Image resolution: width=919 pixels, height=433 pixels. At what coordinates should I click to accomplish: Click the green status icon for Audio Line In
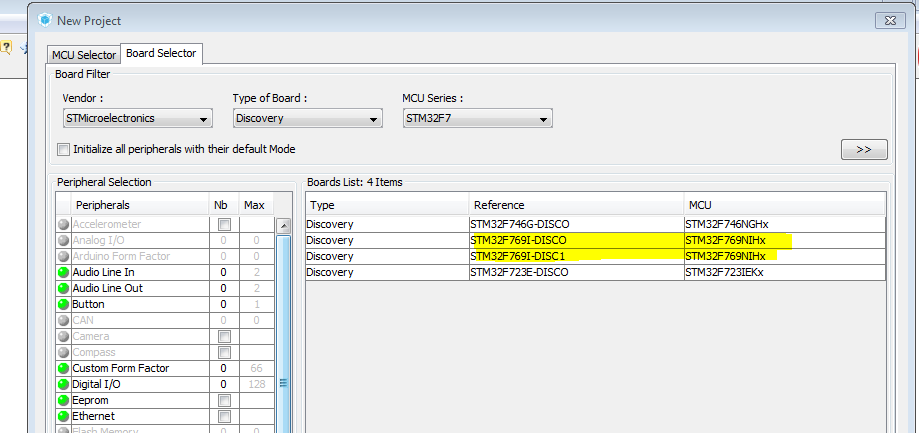coord(63,272)
